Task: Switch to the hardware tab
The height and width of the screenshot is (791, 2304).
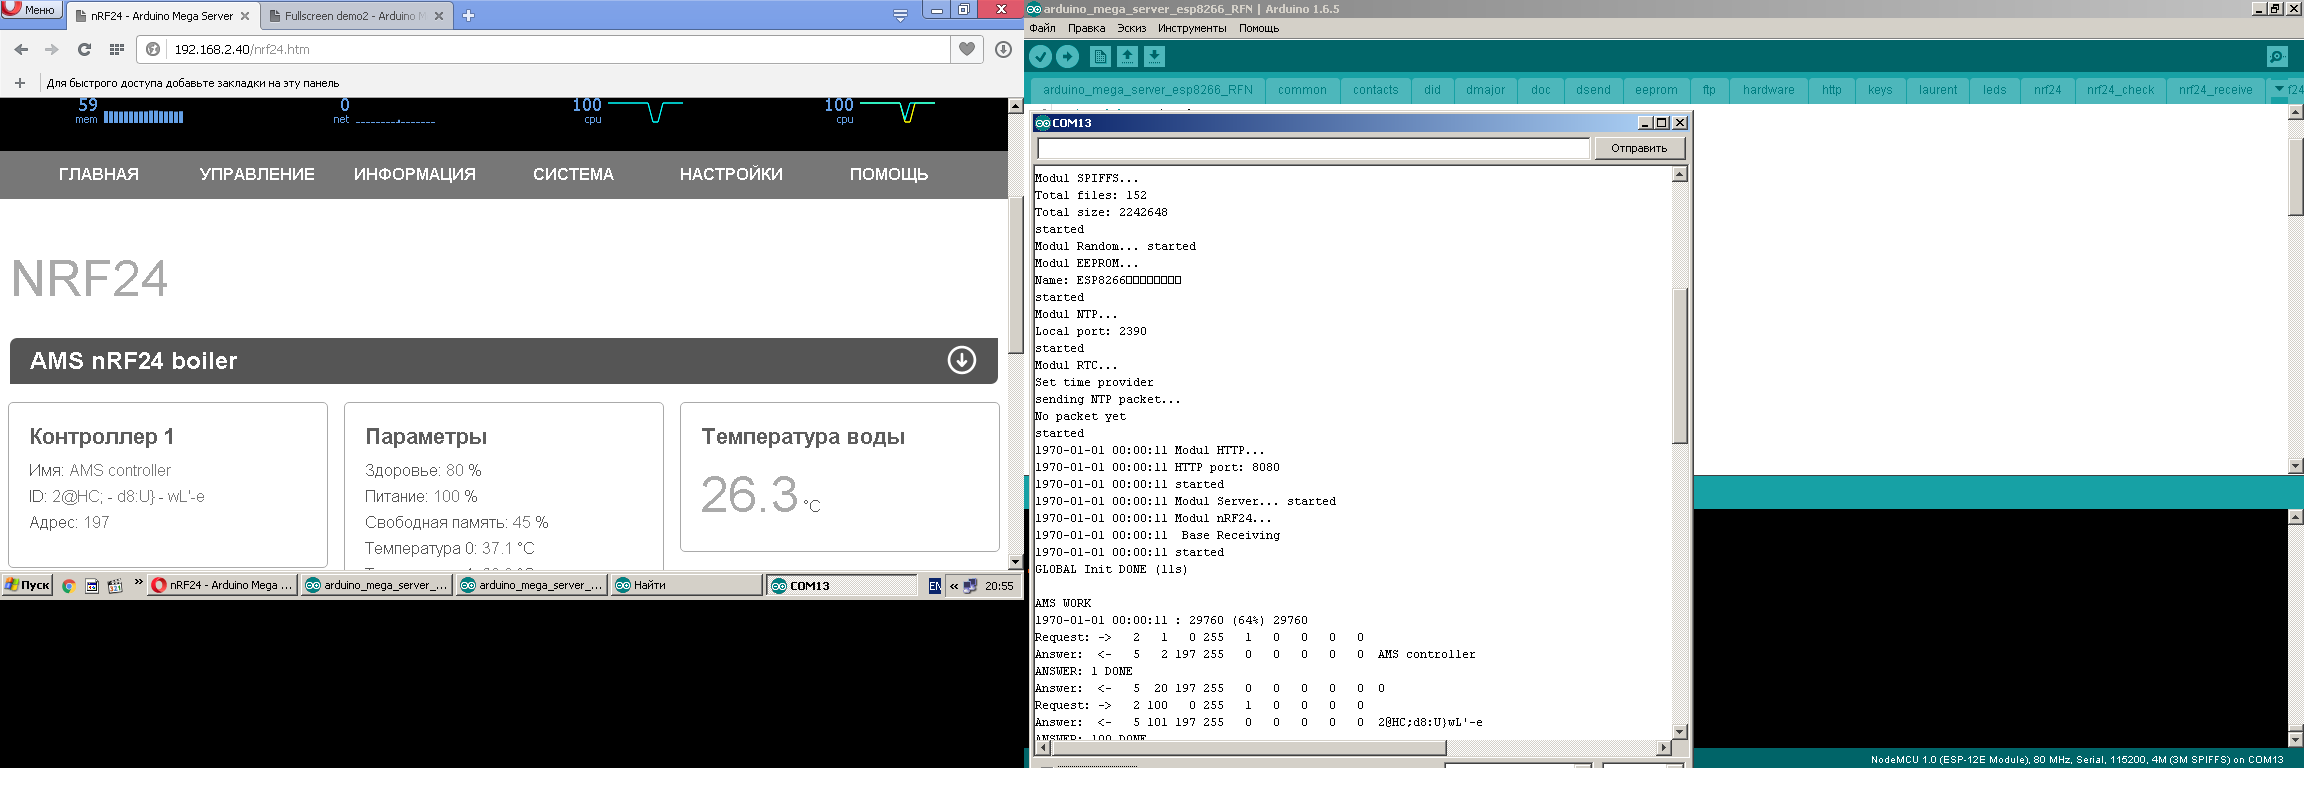Action: coord(1768,90)
